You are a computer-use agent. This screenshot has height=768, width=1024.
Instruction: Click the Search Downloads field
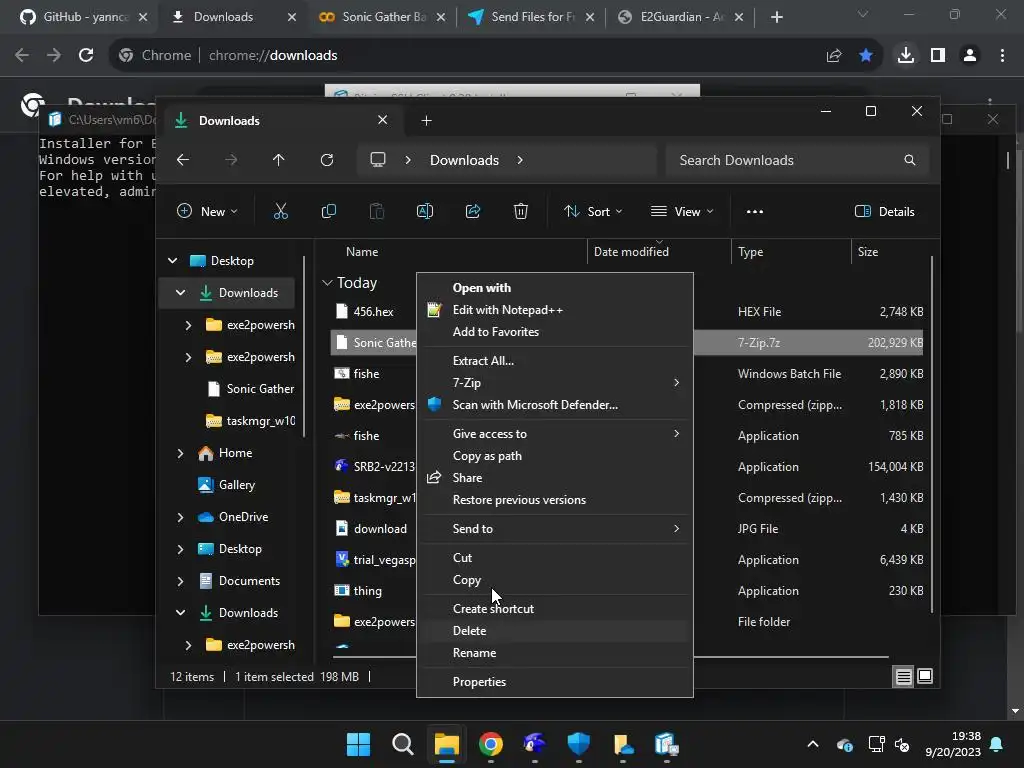(785, 160)
